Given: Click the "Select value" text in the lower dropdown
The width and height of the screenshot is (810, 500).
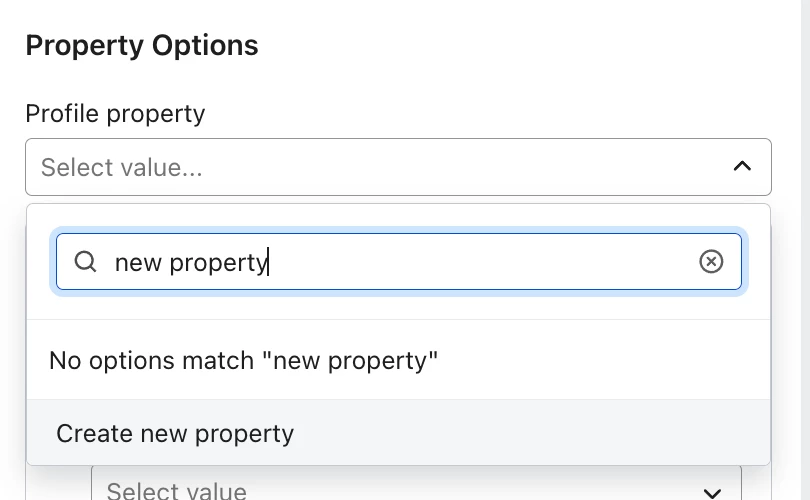Looking at the screenshot, I should [x=176, y=492].
